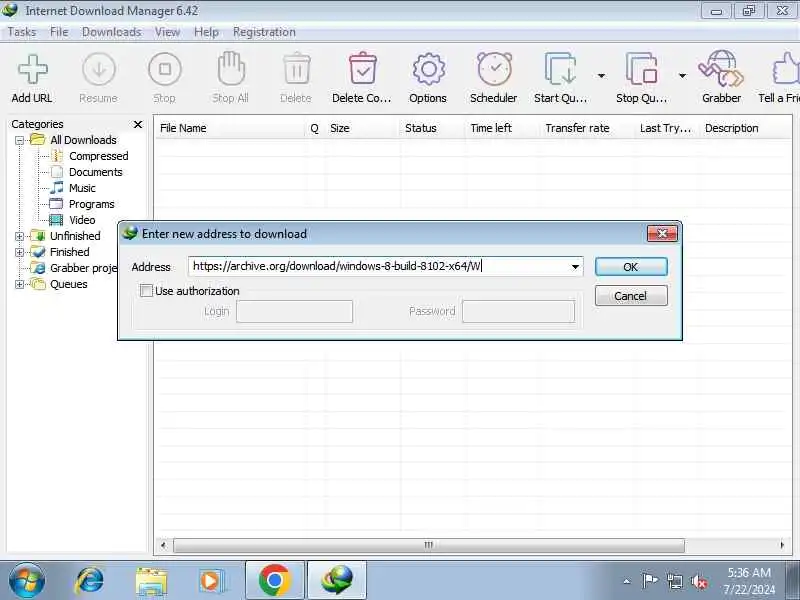Select the Programs category
800x600 pixels.
click(x=91, y=204)
